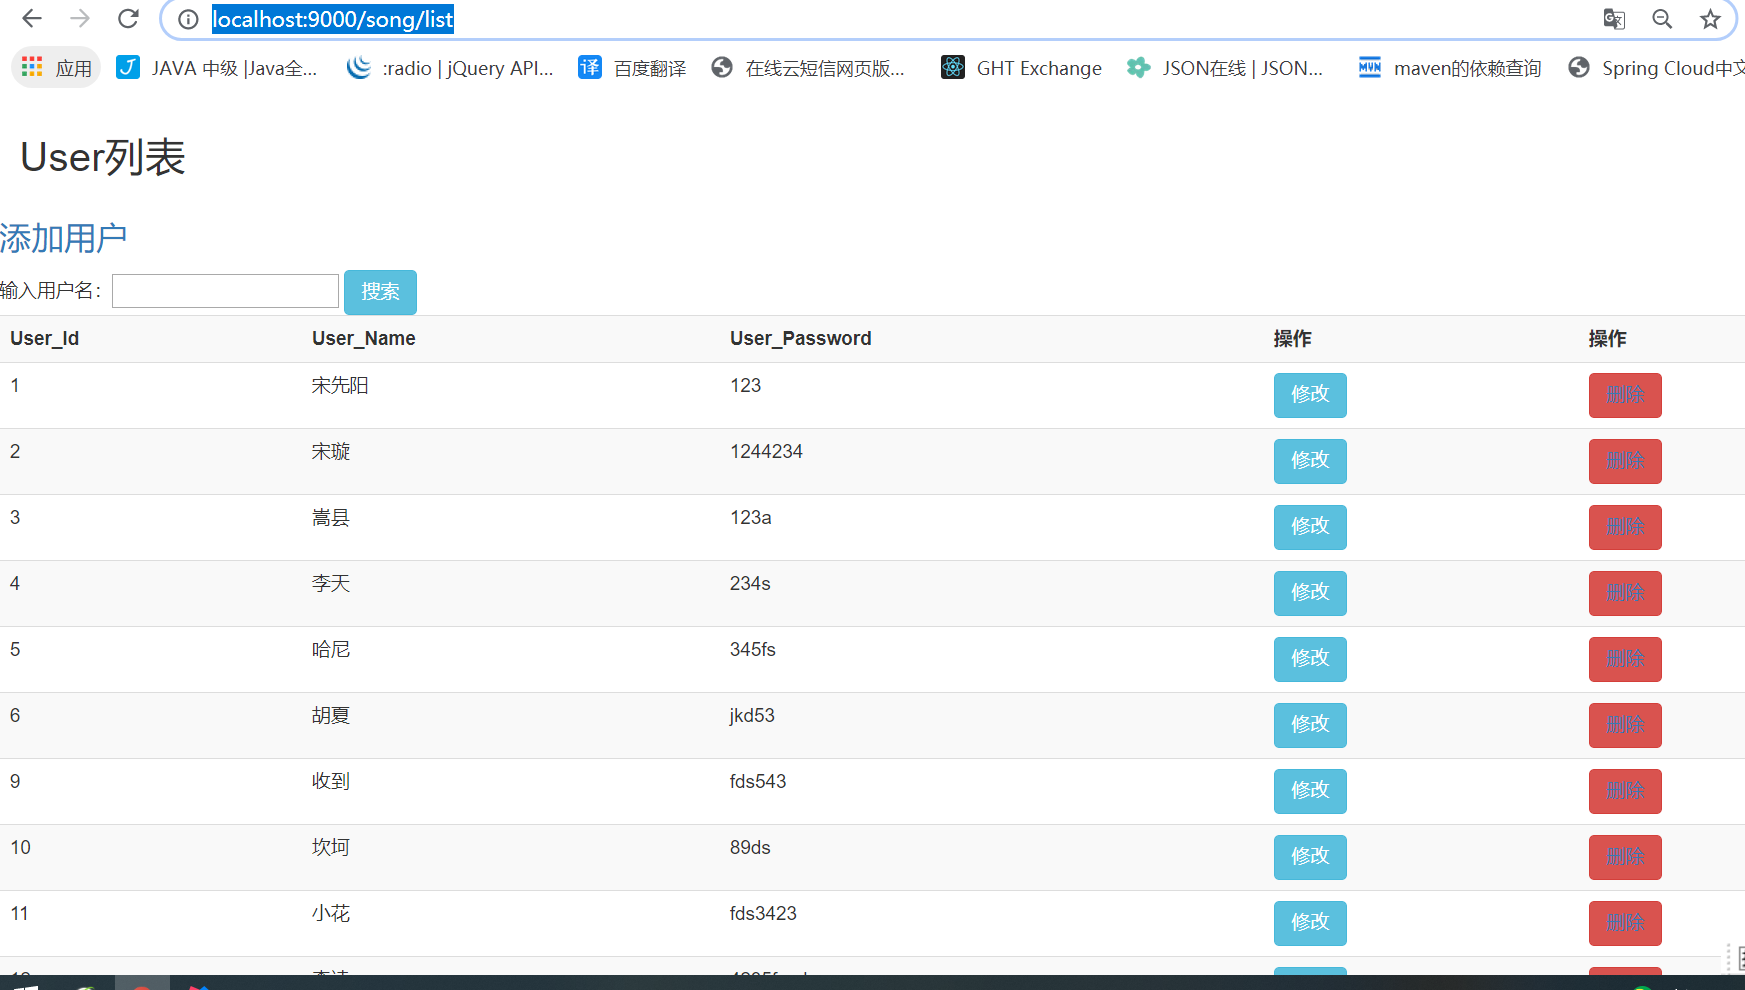Click 删除 for user 胡夏
The image size is (1745, 990).
pyautogui.click(x=1625, y=725)
